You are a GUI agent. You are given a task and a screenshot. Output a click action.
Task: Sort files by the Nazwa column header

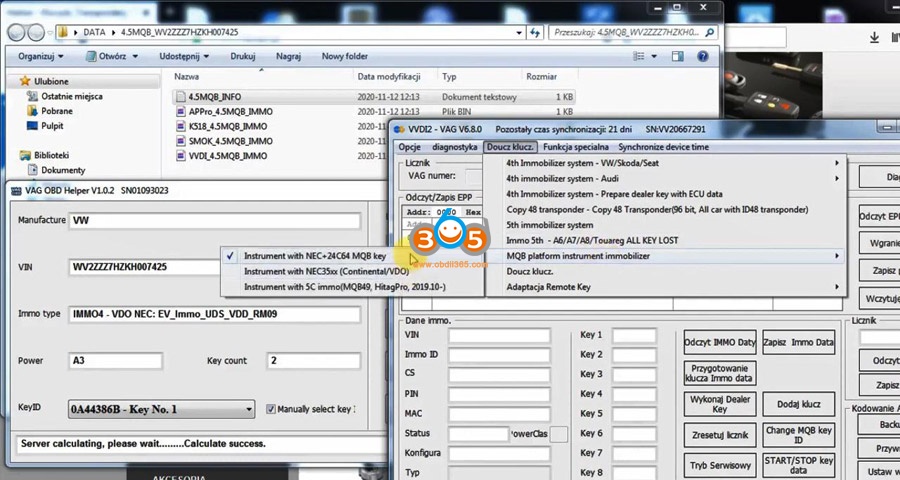187,76
